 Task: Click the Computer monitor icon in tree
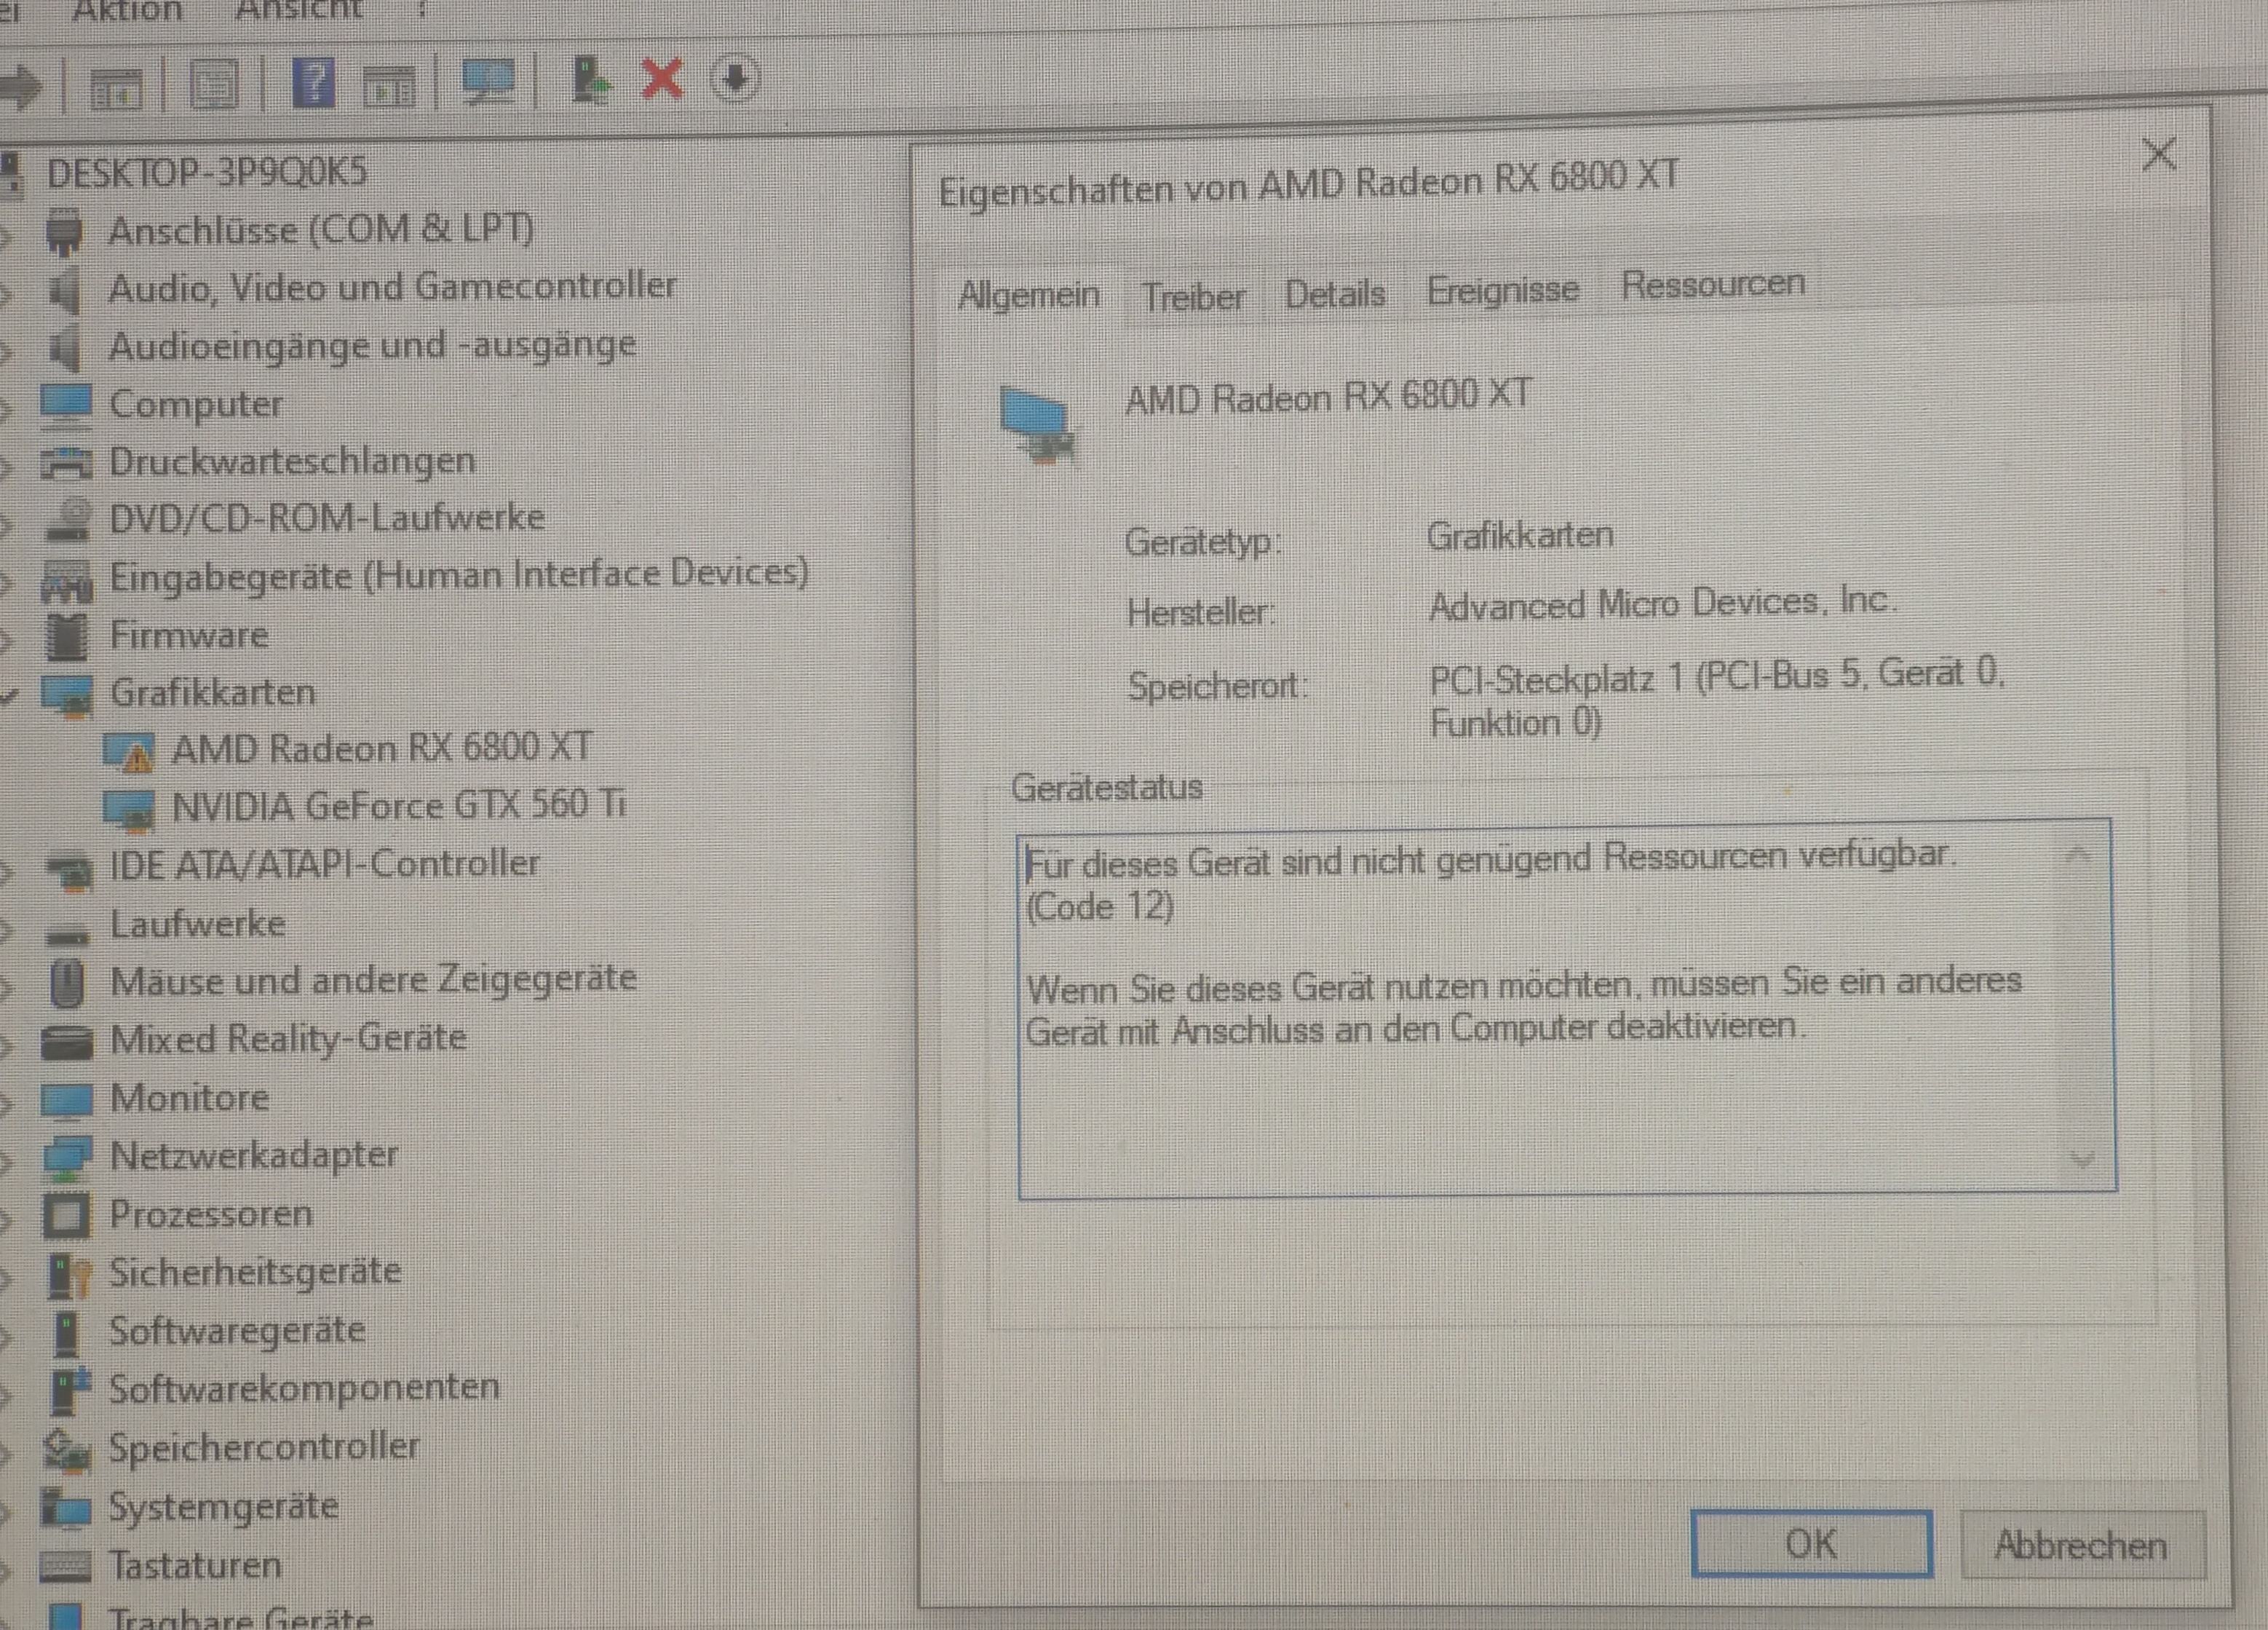pyautogui.click(x=66, y=406)
